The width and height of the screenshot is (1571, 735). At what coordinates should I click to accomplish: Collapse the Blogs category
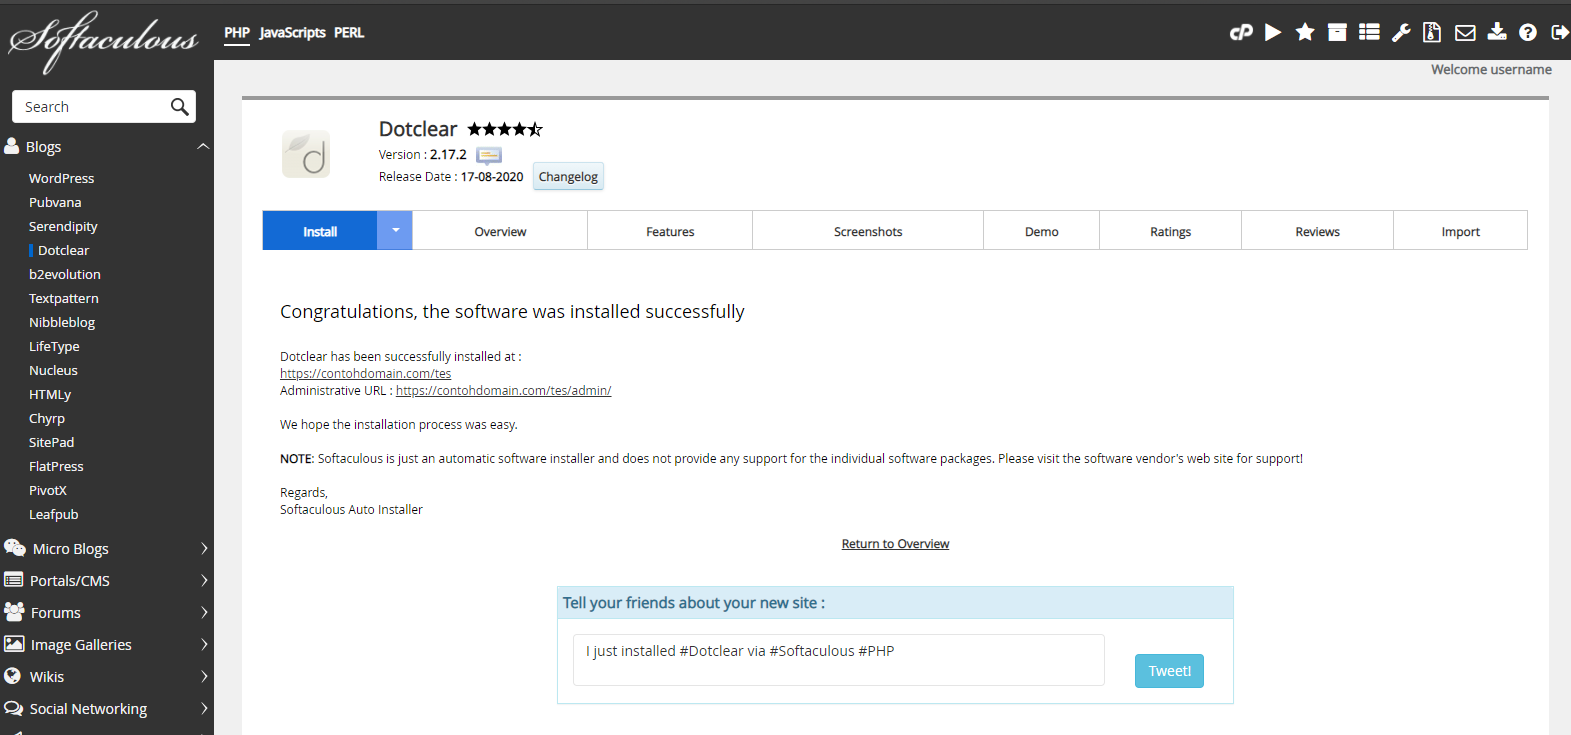[x=203, y=147]
